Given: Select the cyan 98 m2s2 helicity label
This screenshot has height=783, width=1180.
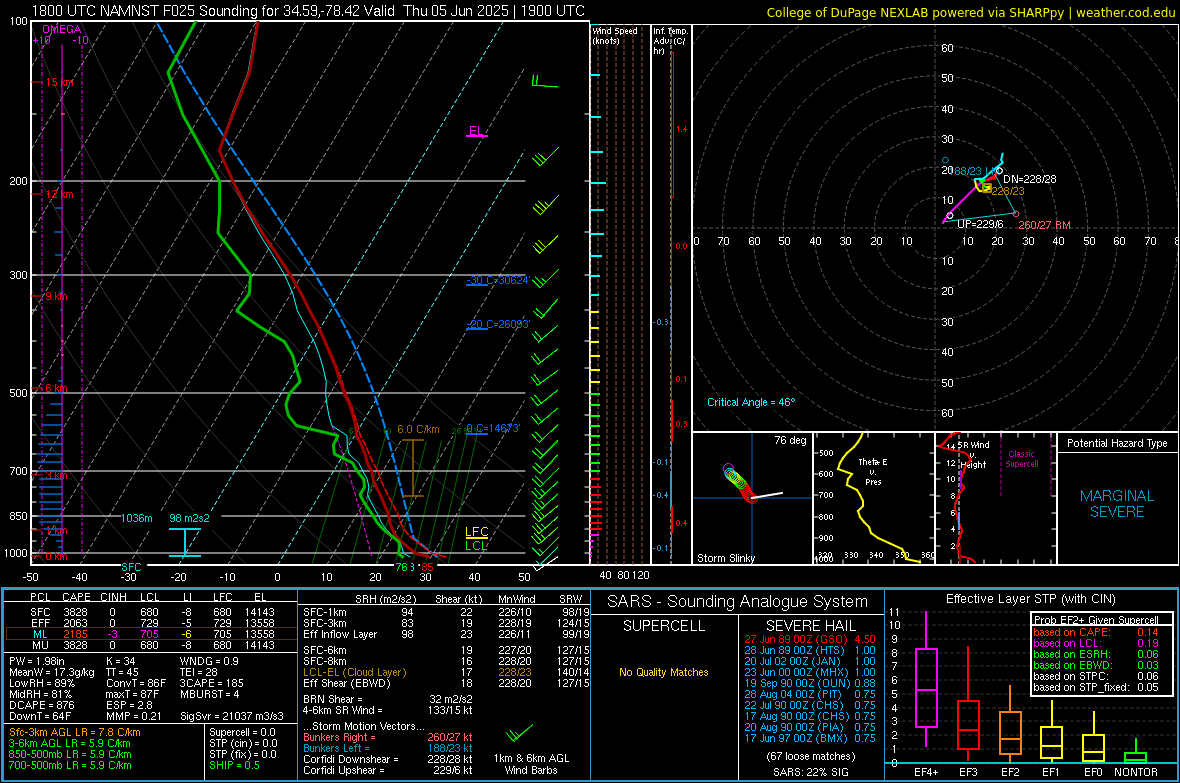Looking at the screenshot, I should [190, 518].
